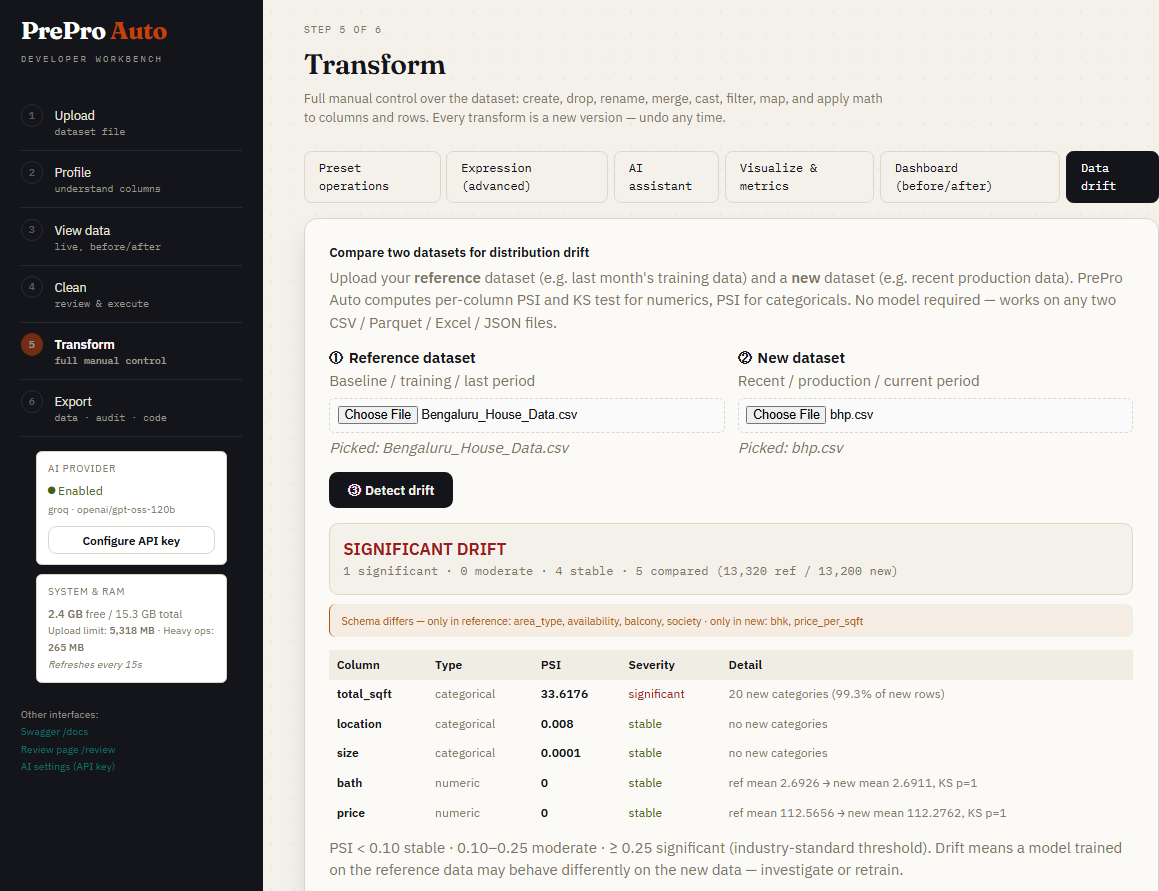This screenshot has height=891, width=1159.
Task: Click the bath detail with mean 2.6926
Action: pos(852,783)
